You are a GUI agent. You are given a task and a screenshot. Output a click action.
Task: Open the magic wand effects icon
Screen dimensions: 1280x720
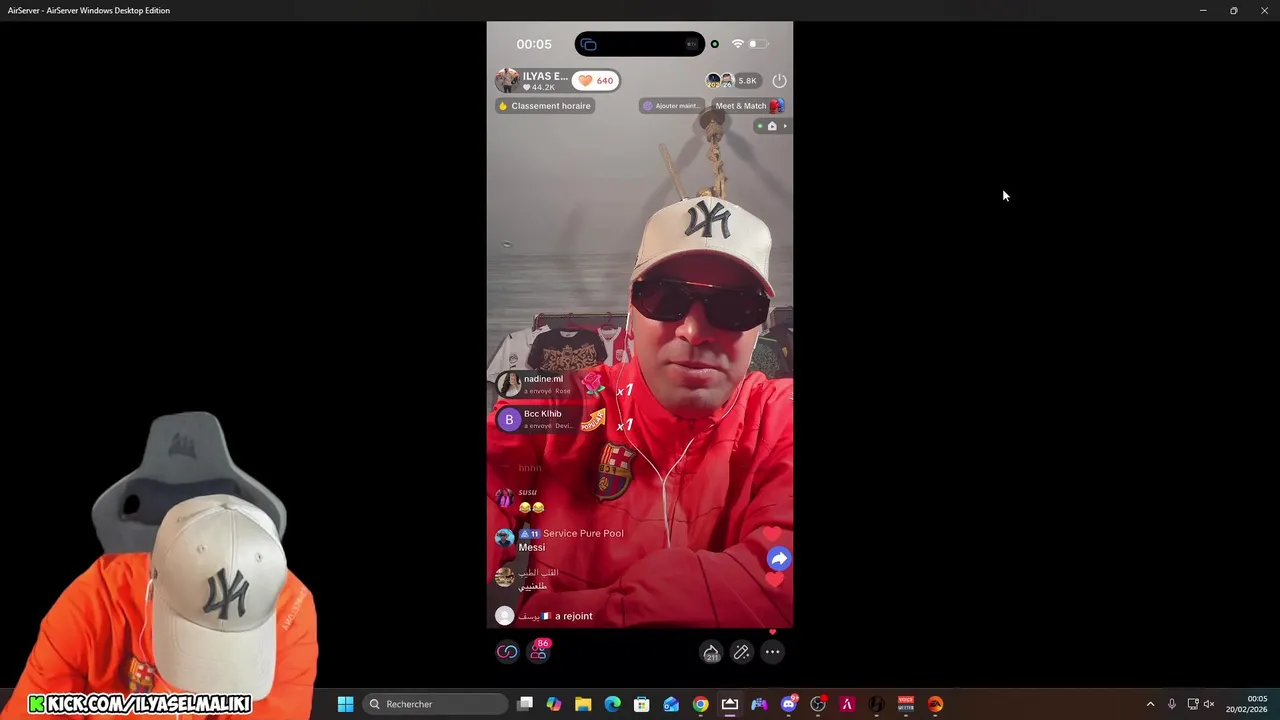741,652
